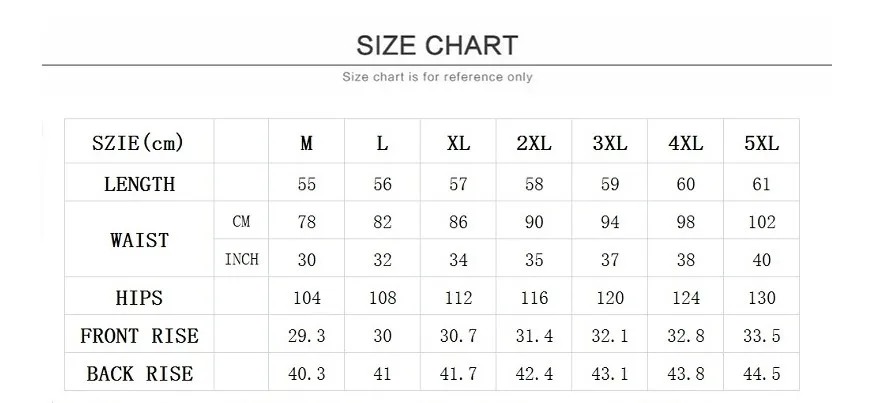Viewport: 895px width, 403px height.
Task: Click the WAIST row label
Action: (x=139, y=240)
